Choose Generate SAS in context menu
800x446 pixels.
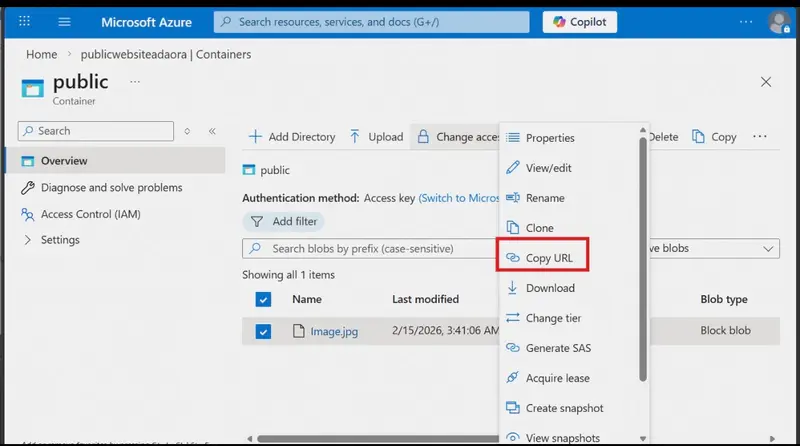click(x=548, y=348)
